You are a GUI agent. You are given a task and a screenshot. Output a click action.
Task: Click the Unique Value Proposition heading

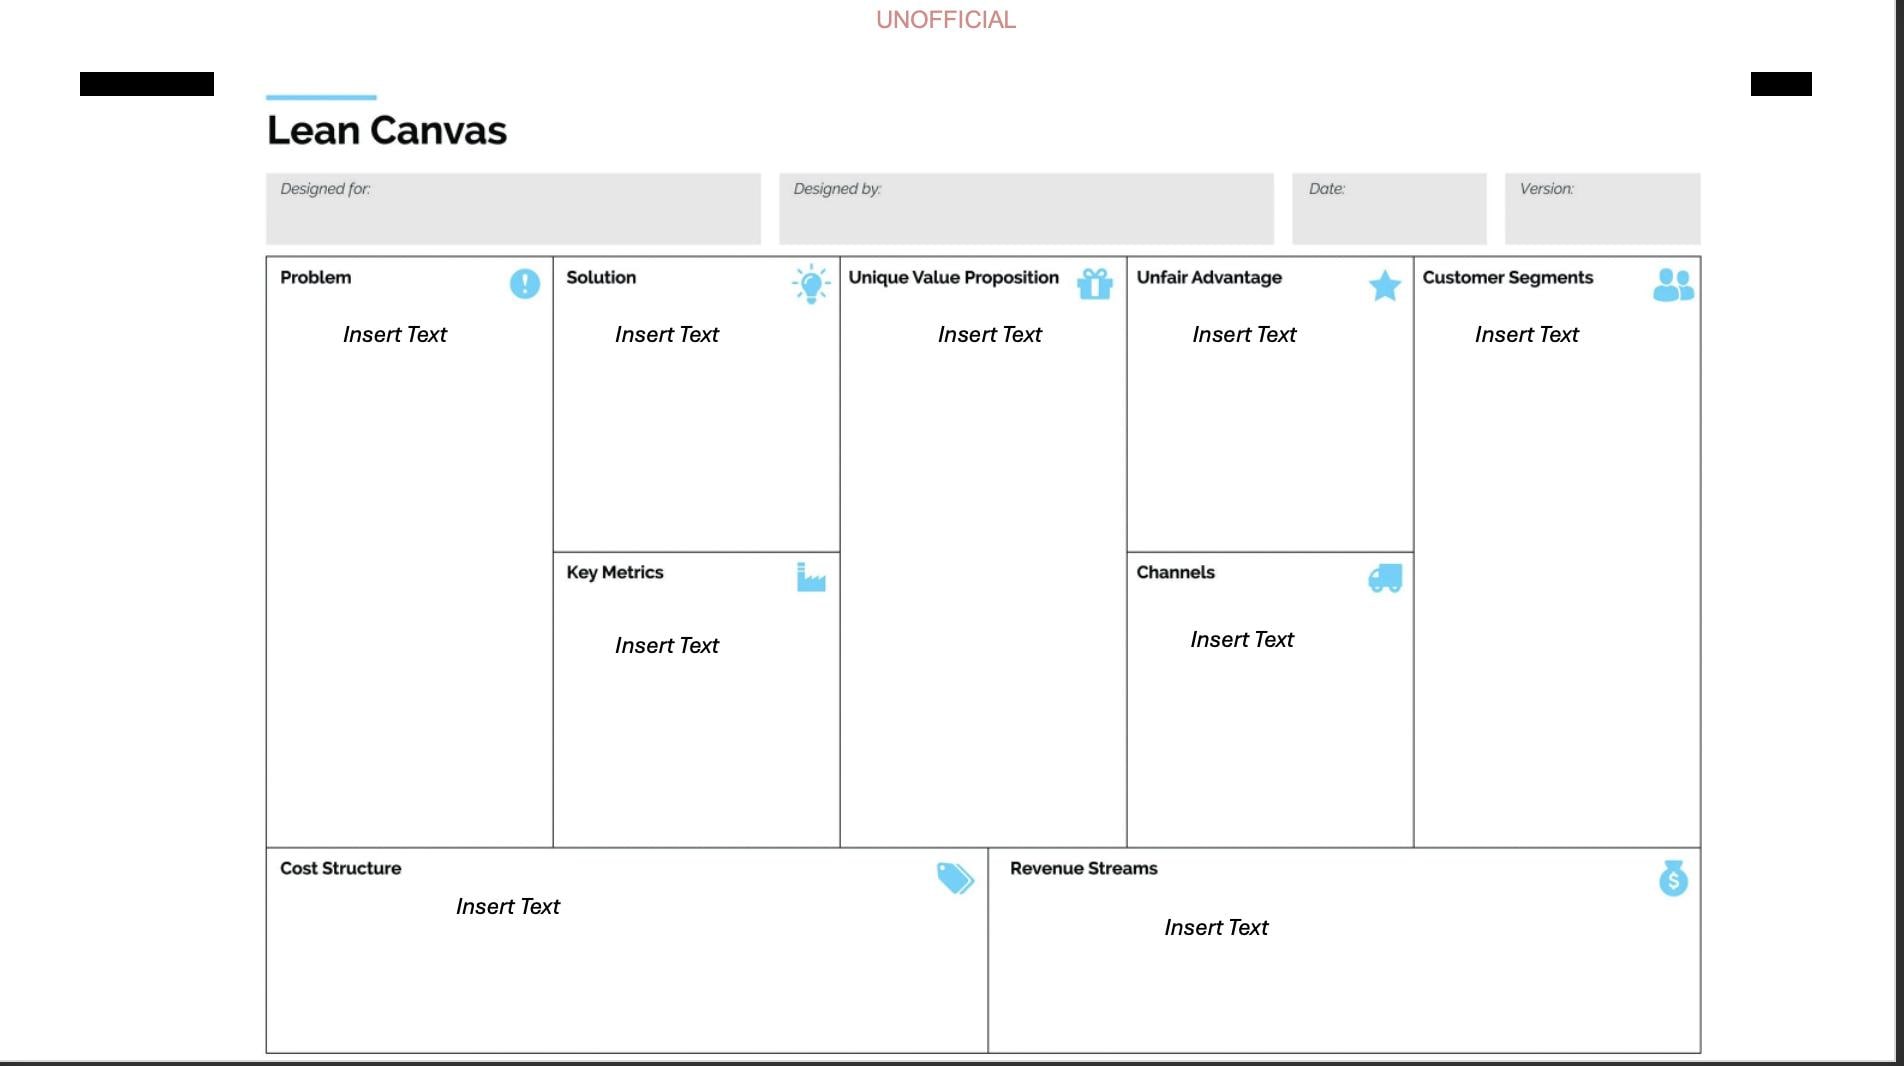point(954,277)
